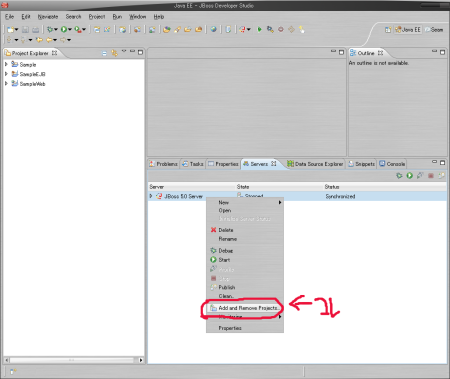Click Project Explorer horizontal scrollbar right arrow
The height and width of the screenshot is (379, 450).
[x=141, y=360]
